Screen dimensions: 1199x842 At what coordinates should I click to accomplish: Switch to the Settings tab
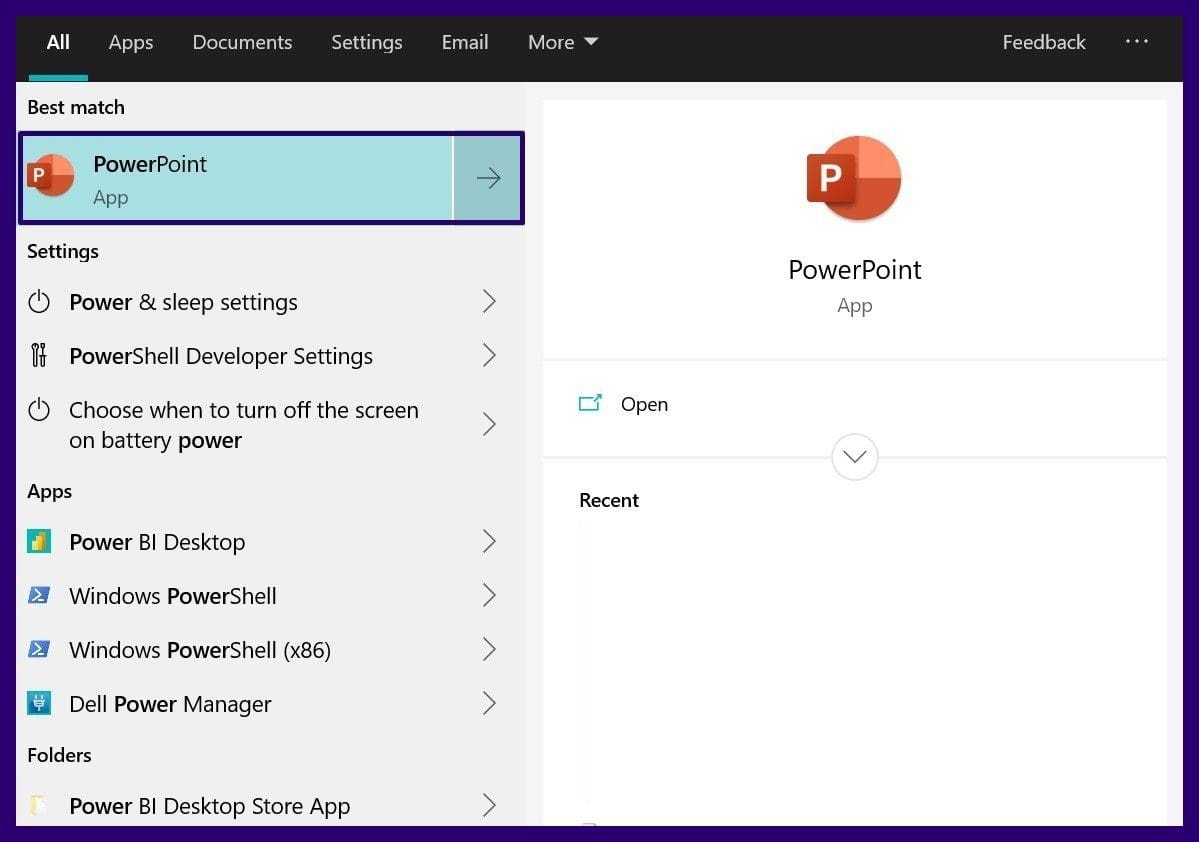(367, 42)
